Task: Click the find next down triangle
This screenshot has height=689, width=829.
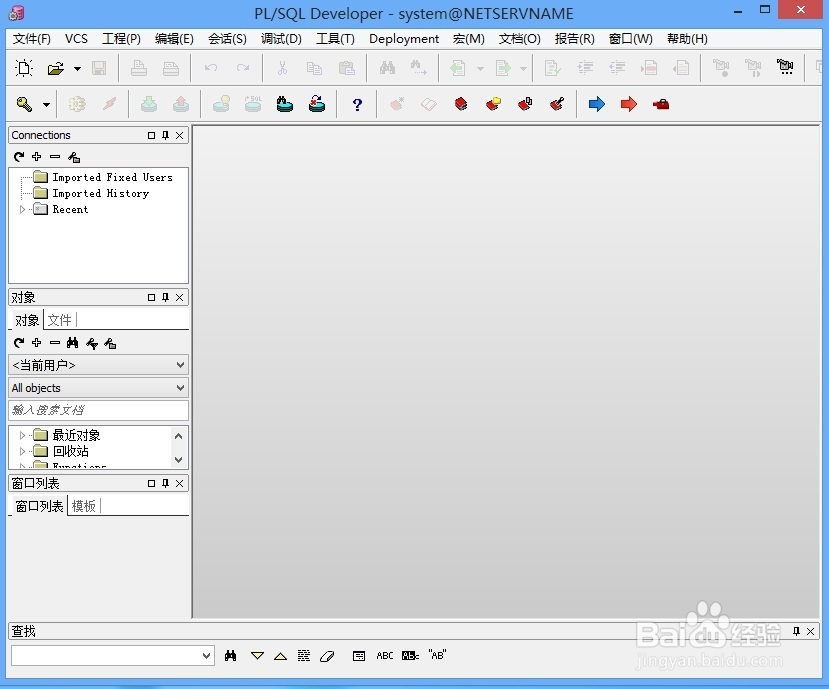Action: [257, 656]
